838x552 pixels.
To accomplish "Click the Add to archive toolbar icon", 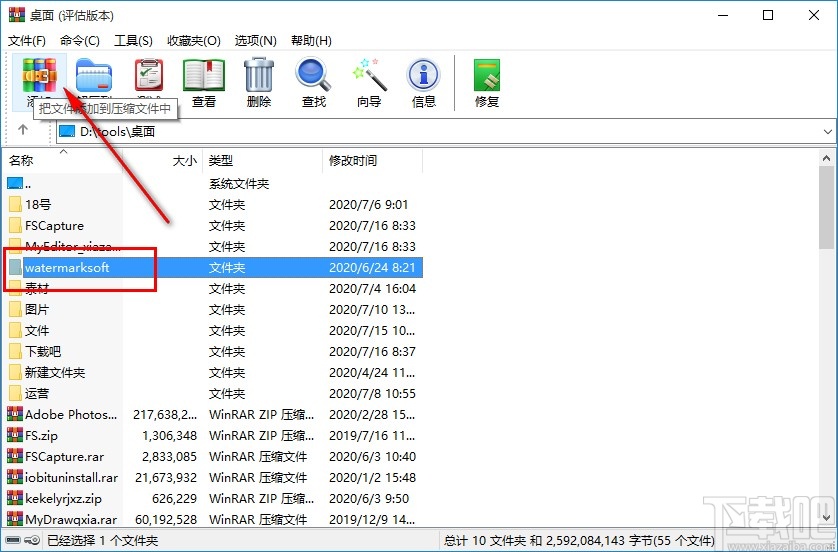I will tap(40, 76).
